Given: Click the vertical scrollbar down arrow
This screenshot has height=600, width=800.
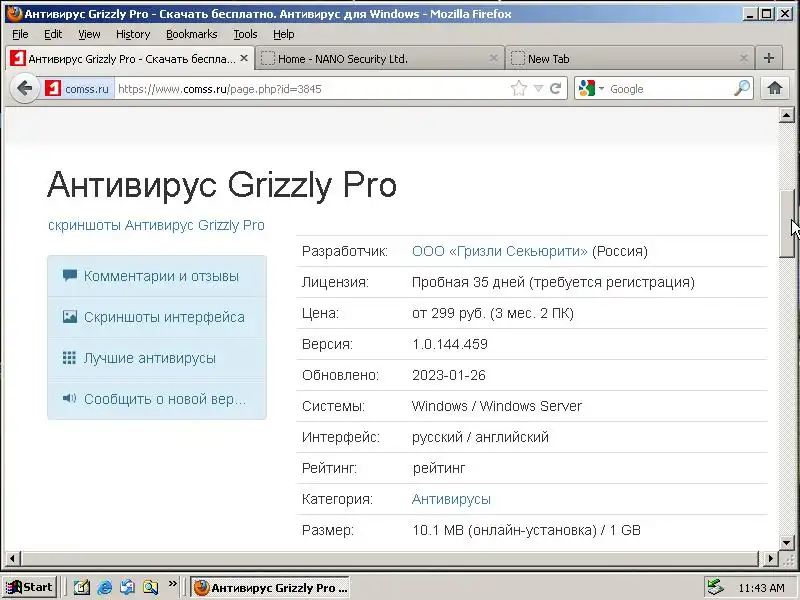Looking at the screenshot, I should click(786, 543).
